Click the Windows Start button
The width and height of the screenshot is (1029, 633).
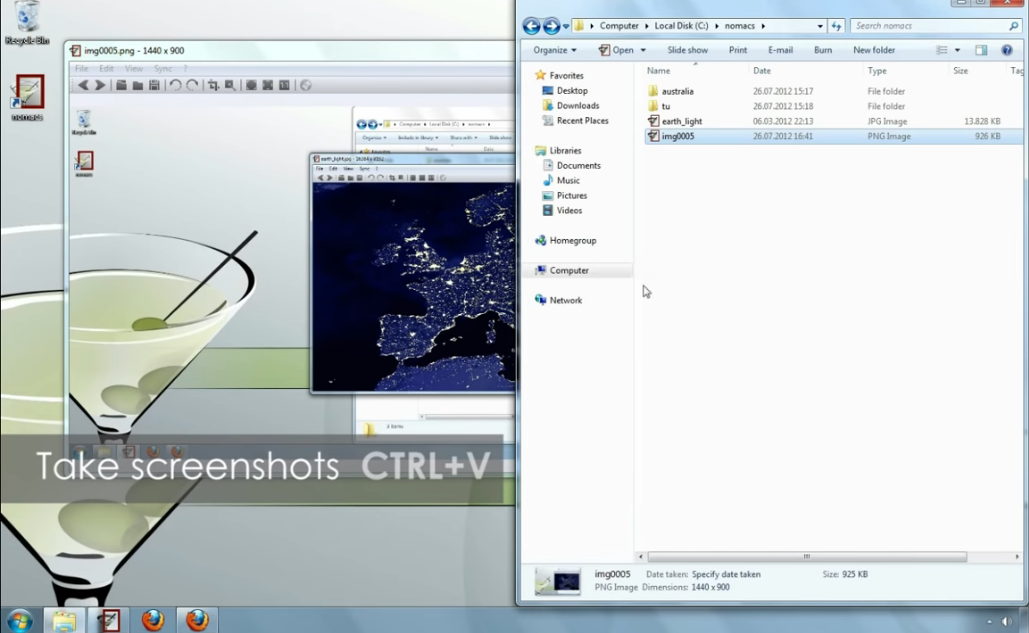click(x=20, y=620)
